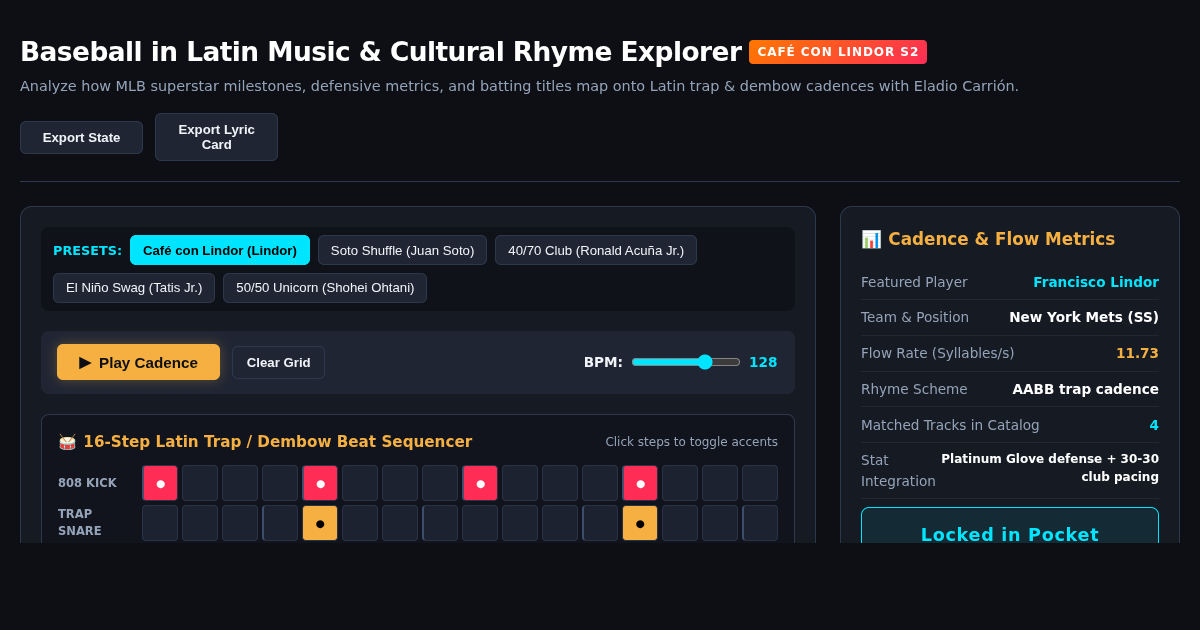Toggle 808 Kick step 2
Viewport: 1200px width, 630px height.
[200, 483]
